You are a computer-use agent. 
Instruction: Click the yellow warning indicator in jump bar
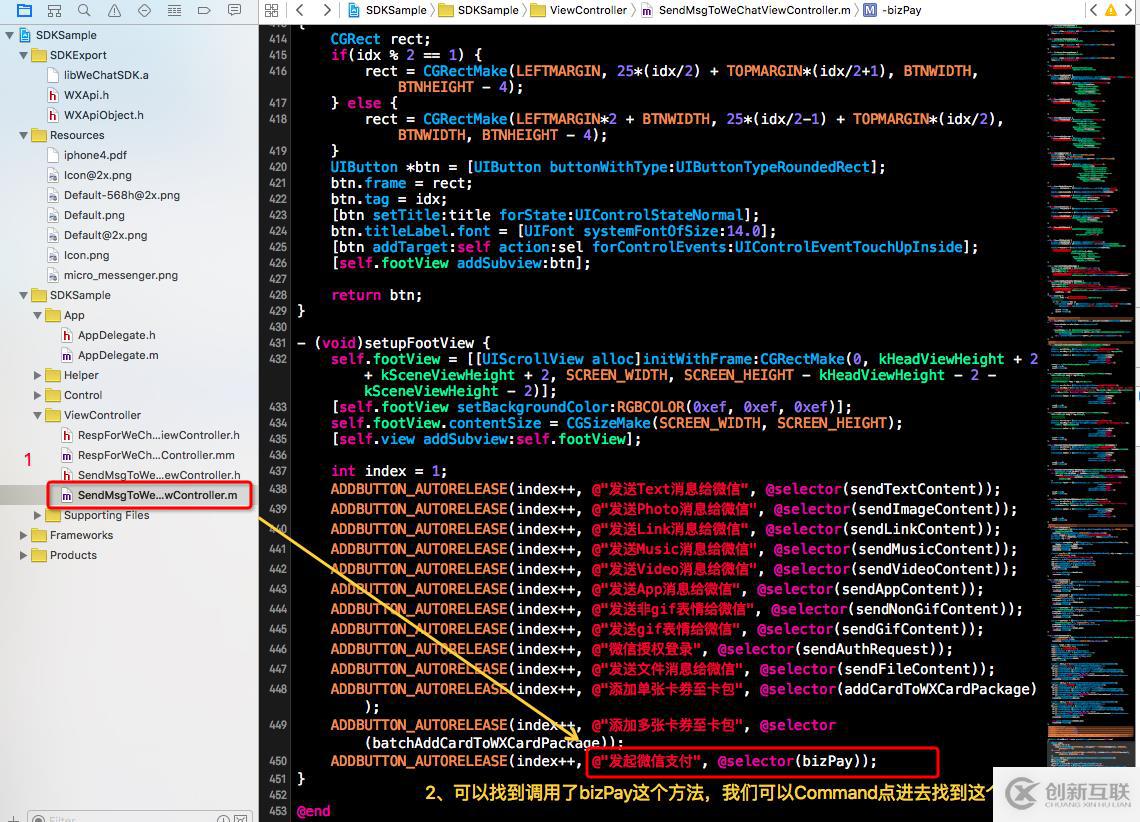coord(1111,10)
